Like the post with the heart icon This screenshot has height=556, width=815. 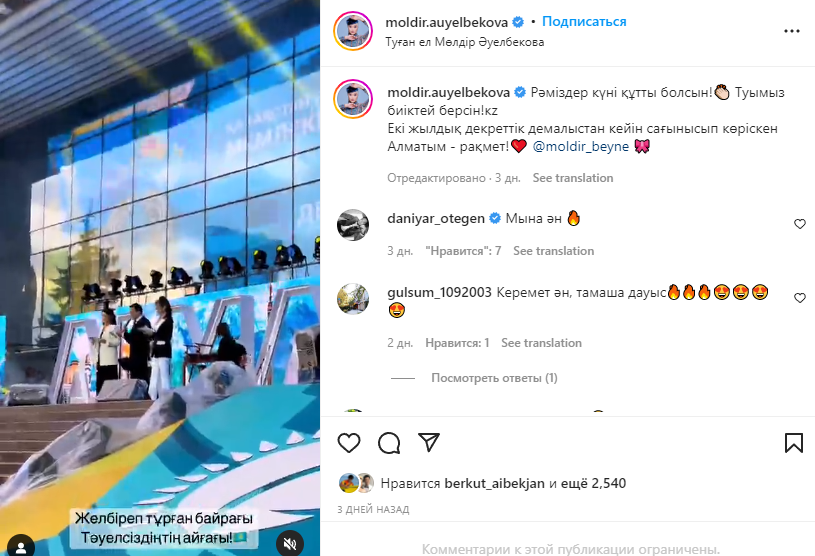(349, 443)
